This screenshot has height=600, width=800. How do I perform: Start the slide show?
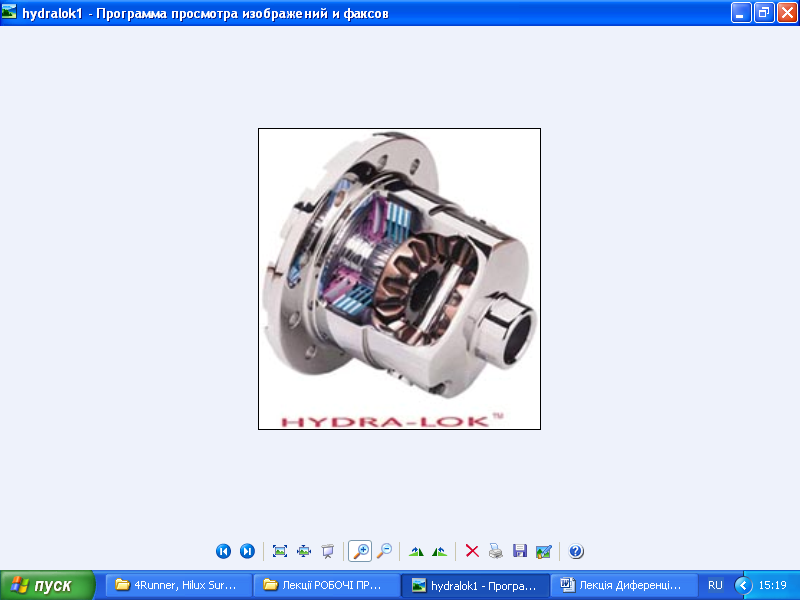(x=328, y=551)
